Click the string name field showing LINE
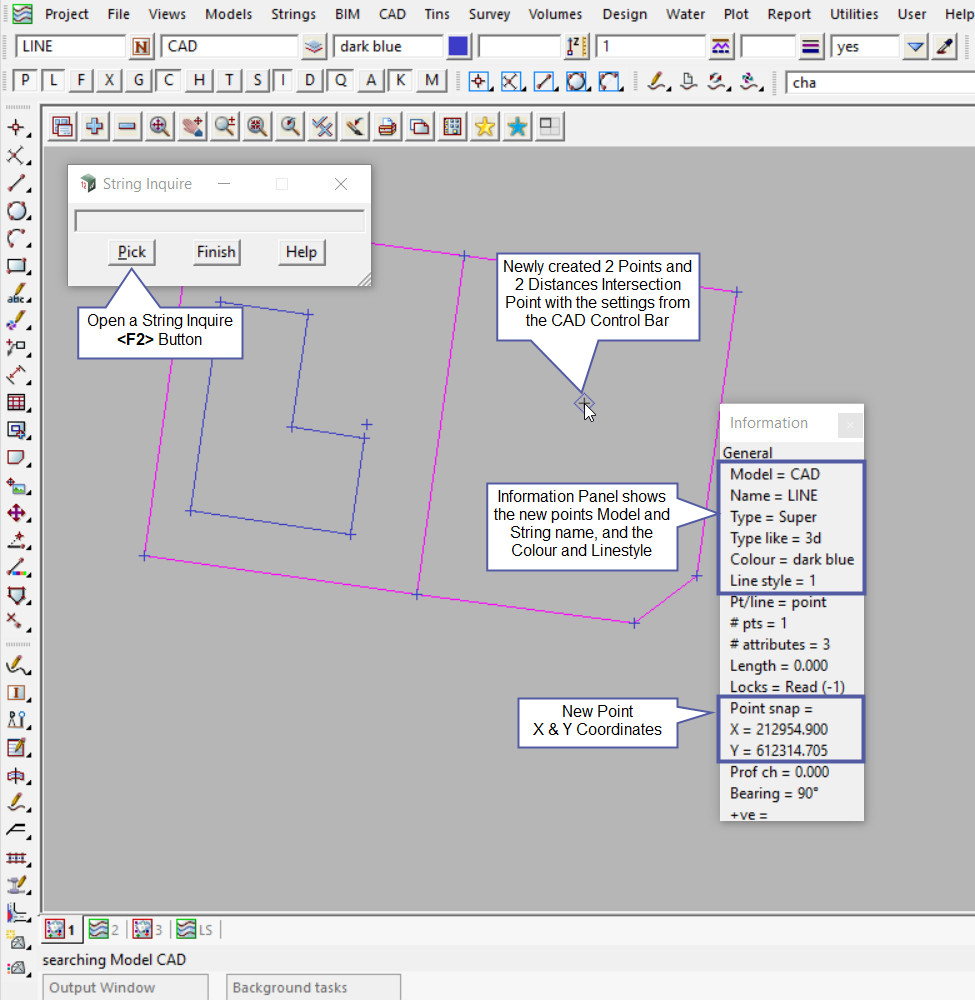975x1000 pixels. [x=70, y=47]
